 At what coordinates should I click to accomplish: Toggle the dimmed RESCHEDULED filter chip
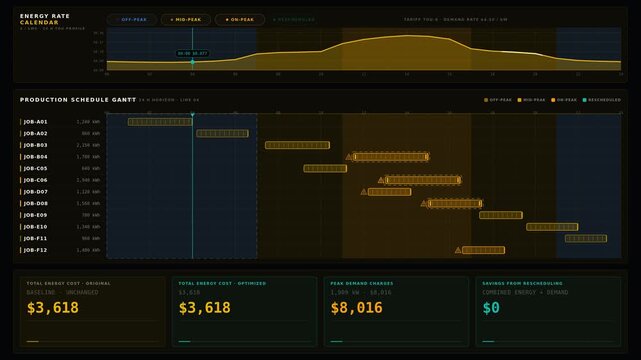294,20
